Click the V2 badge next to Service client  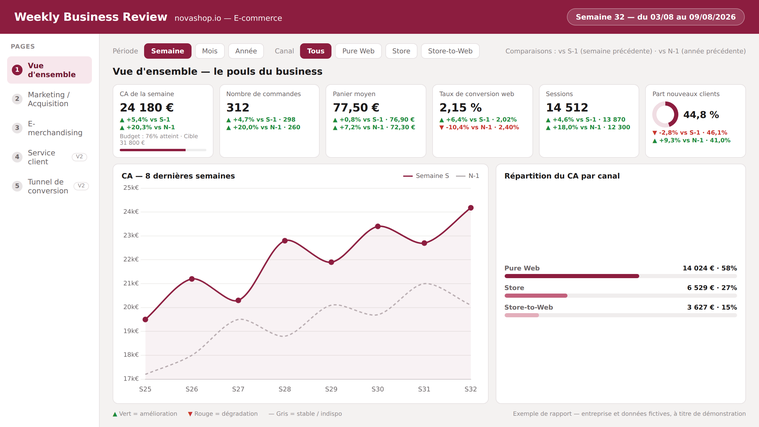coord(79,157)
